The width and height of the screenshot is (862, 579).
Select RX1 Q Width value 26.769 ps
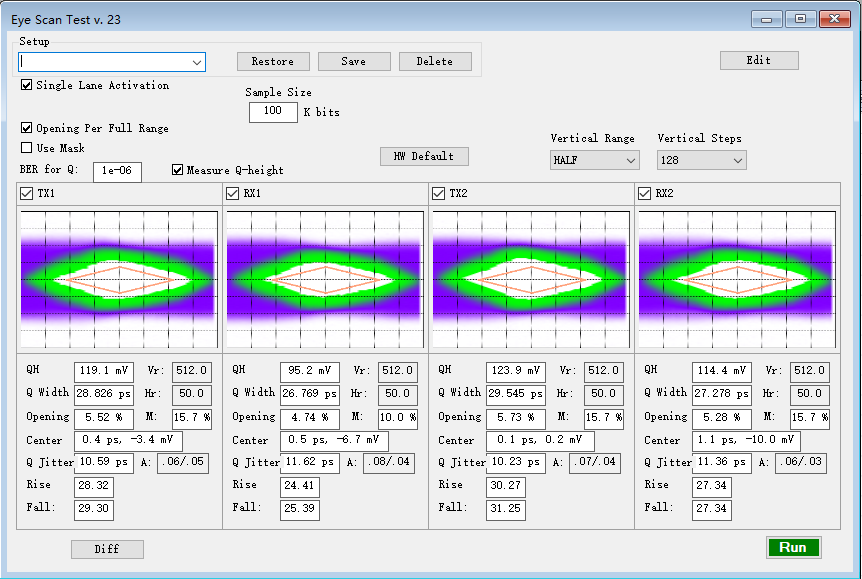(310, 395)
